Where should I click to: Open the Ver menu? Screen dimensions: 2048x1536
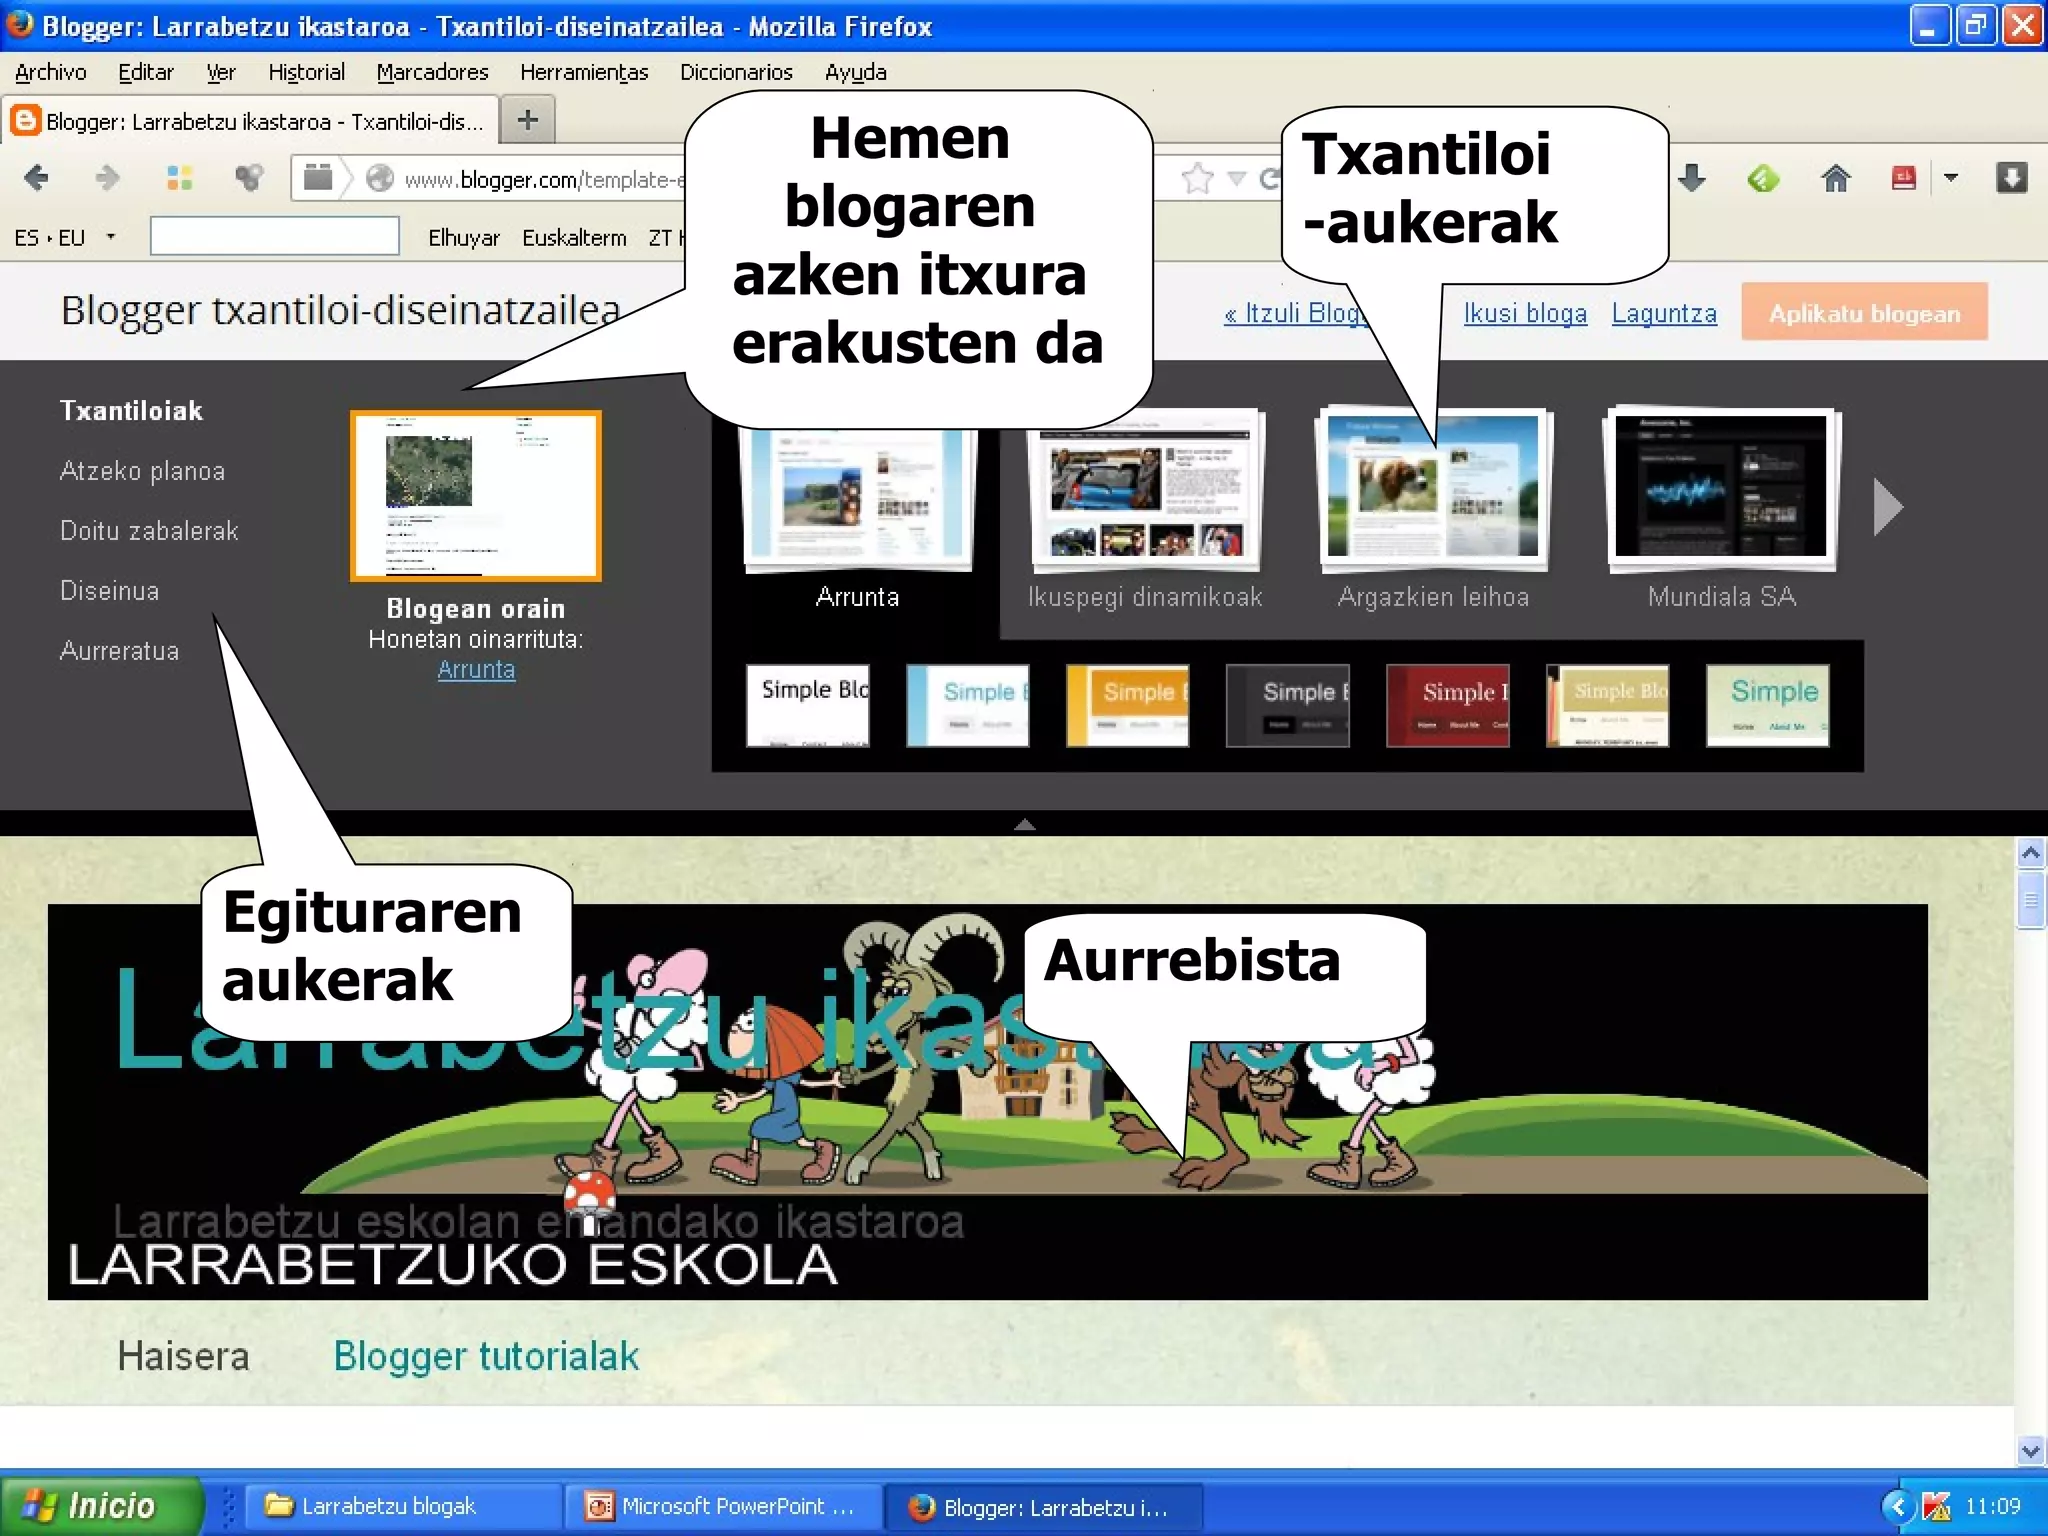(221, 72)
